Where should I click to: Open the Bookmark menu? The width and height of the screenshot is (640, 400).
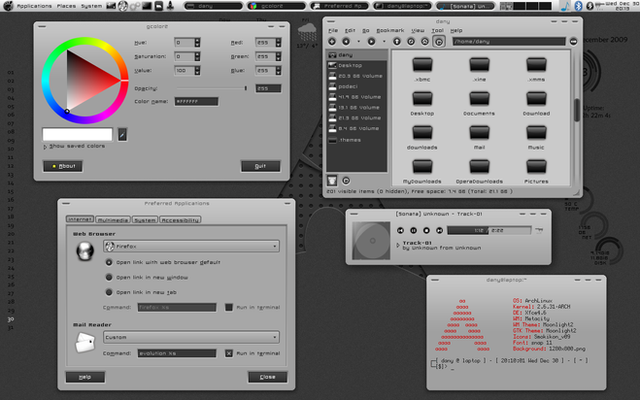pyautogui.click(x=390, y=31)
